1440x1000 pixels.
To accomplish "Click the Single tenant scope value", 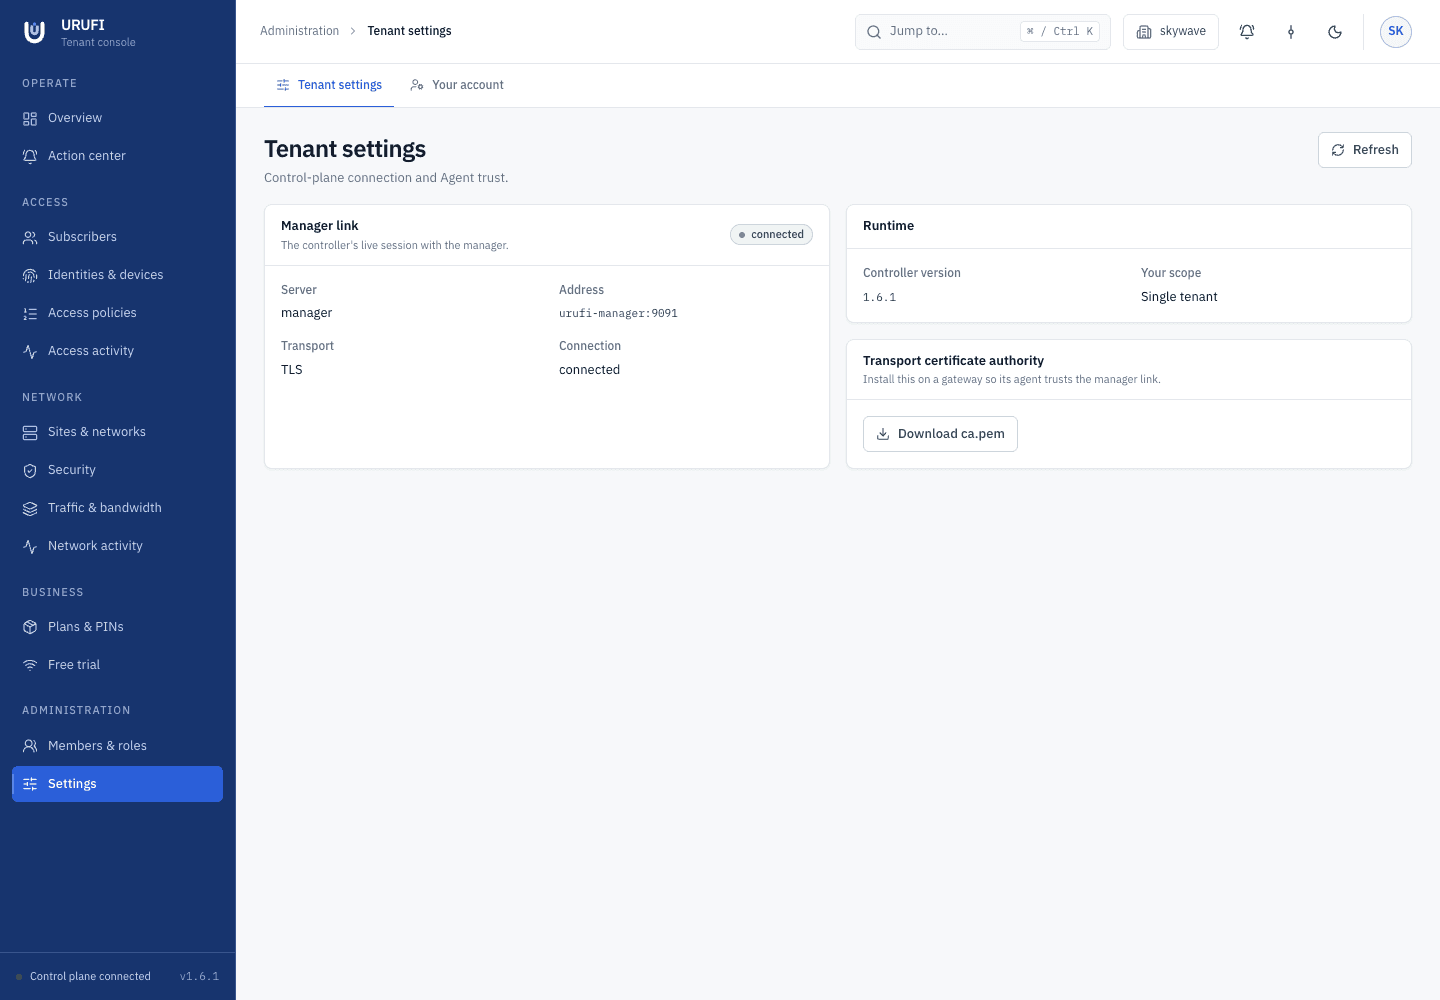I will (1179, 297).
